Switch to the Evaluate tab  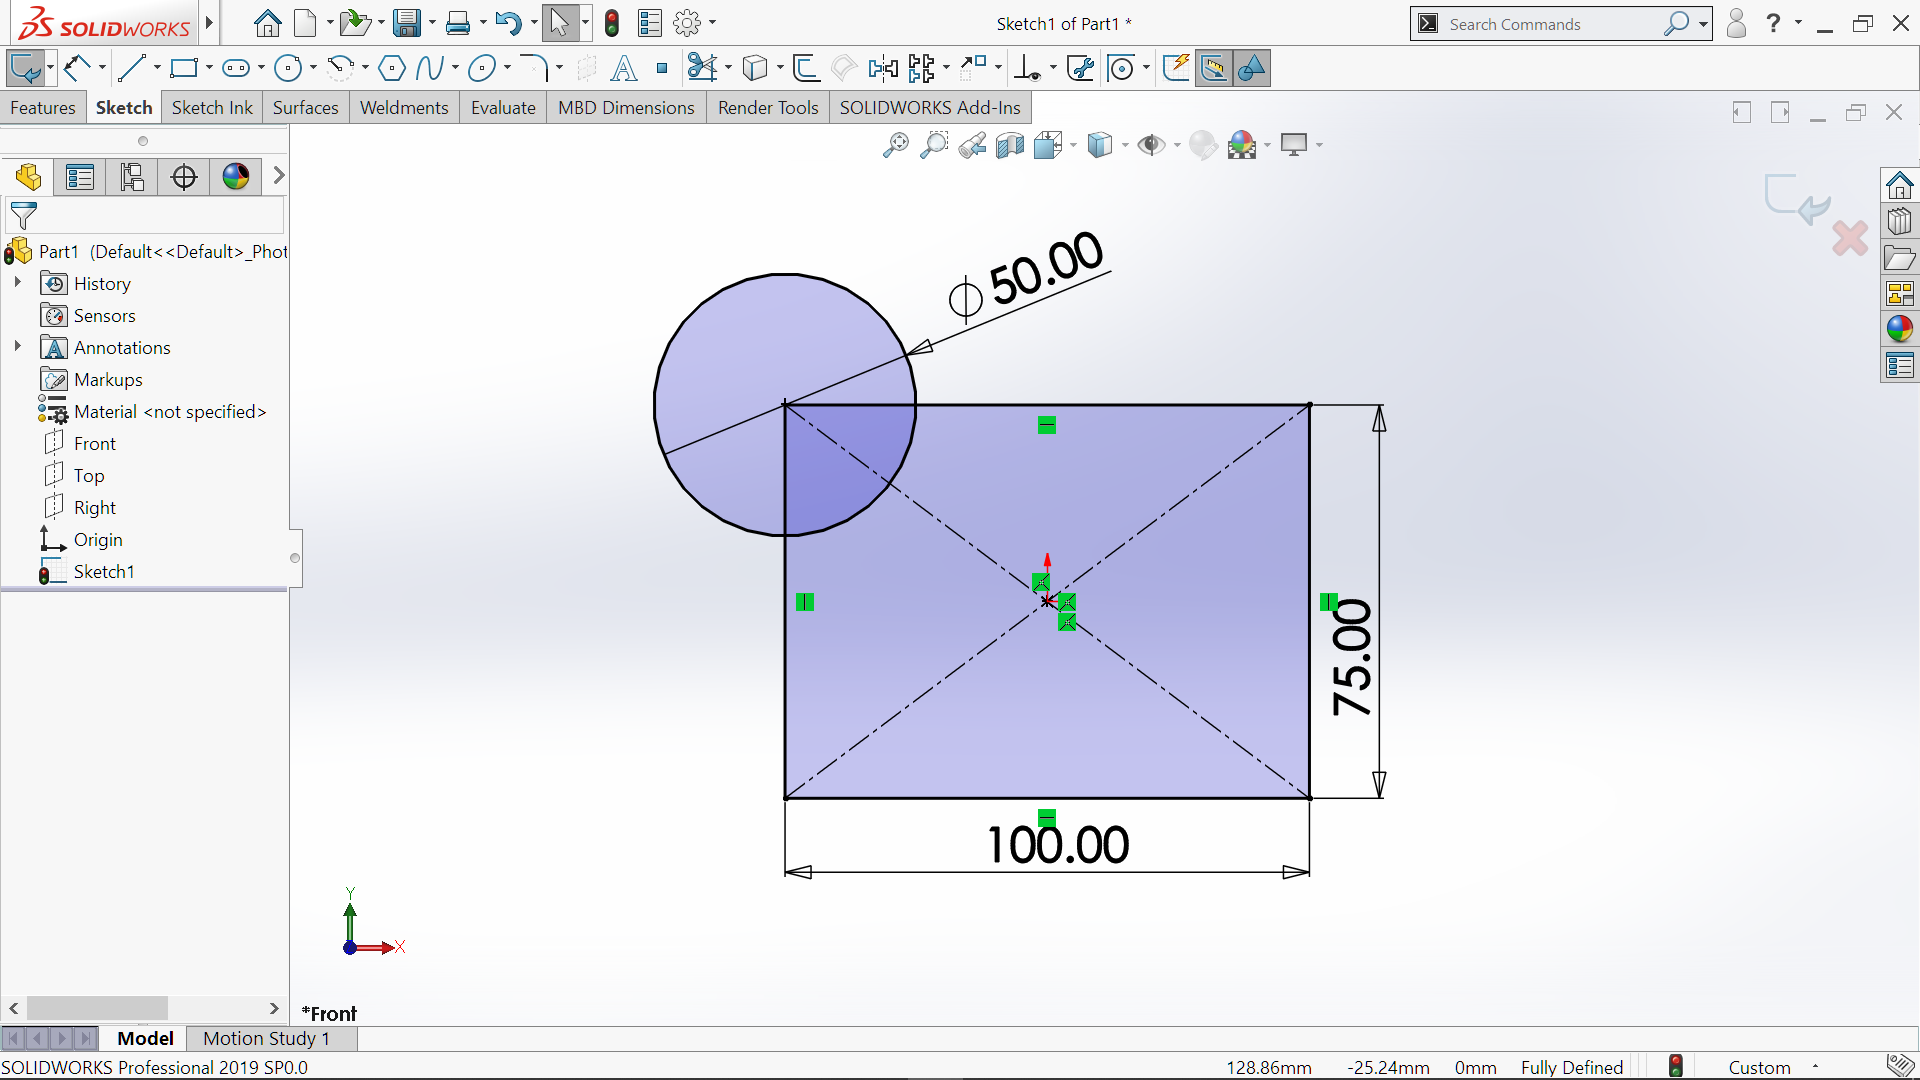503,108
